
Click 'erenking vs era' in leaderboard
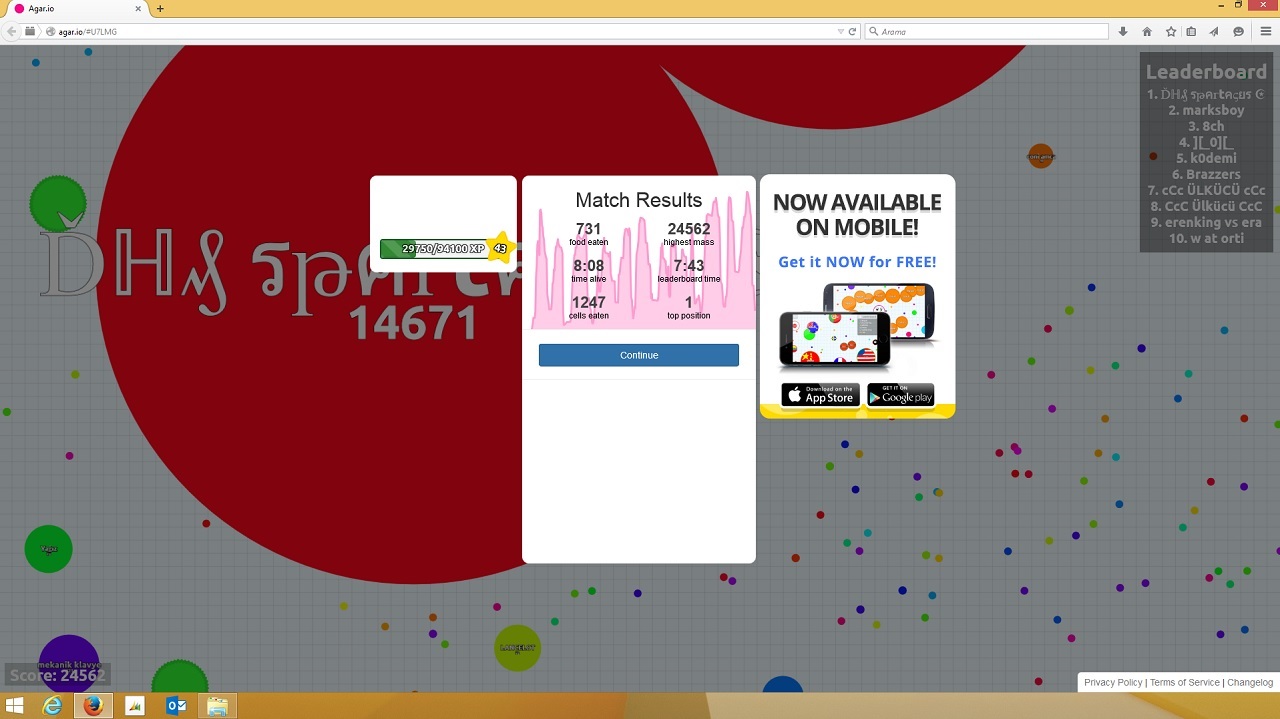coord(1206,222)
